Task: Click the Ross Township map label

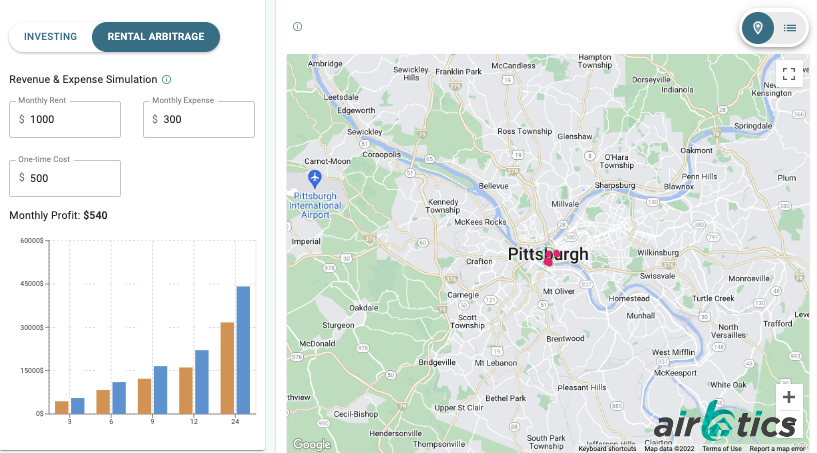Action: coord(524,131)
